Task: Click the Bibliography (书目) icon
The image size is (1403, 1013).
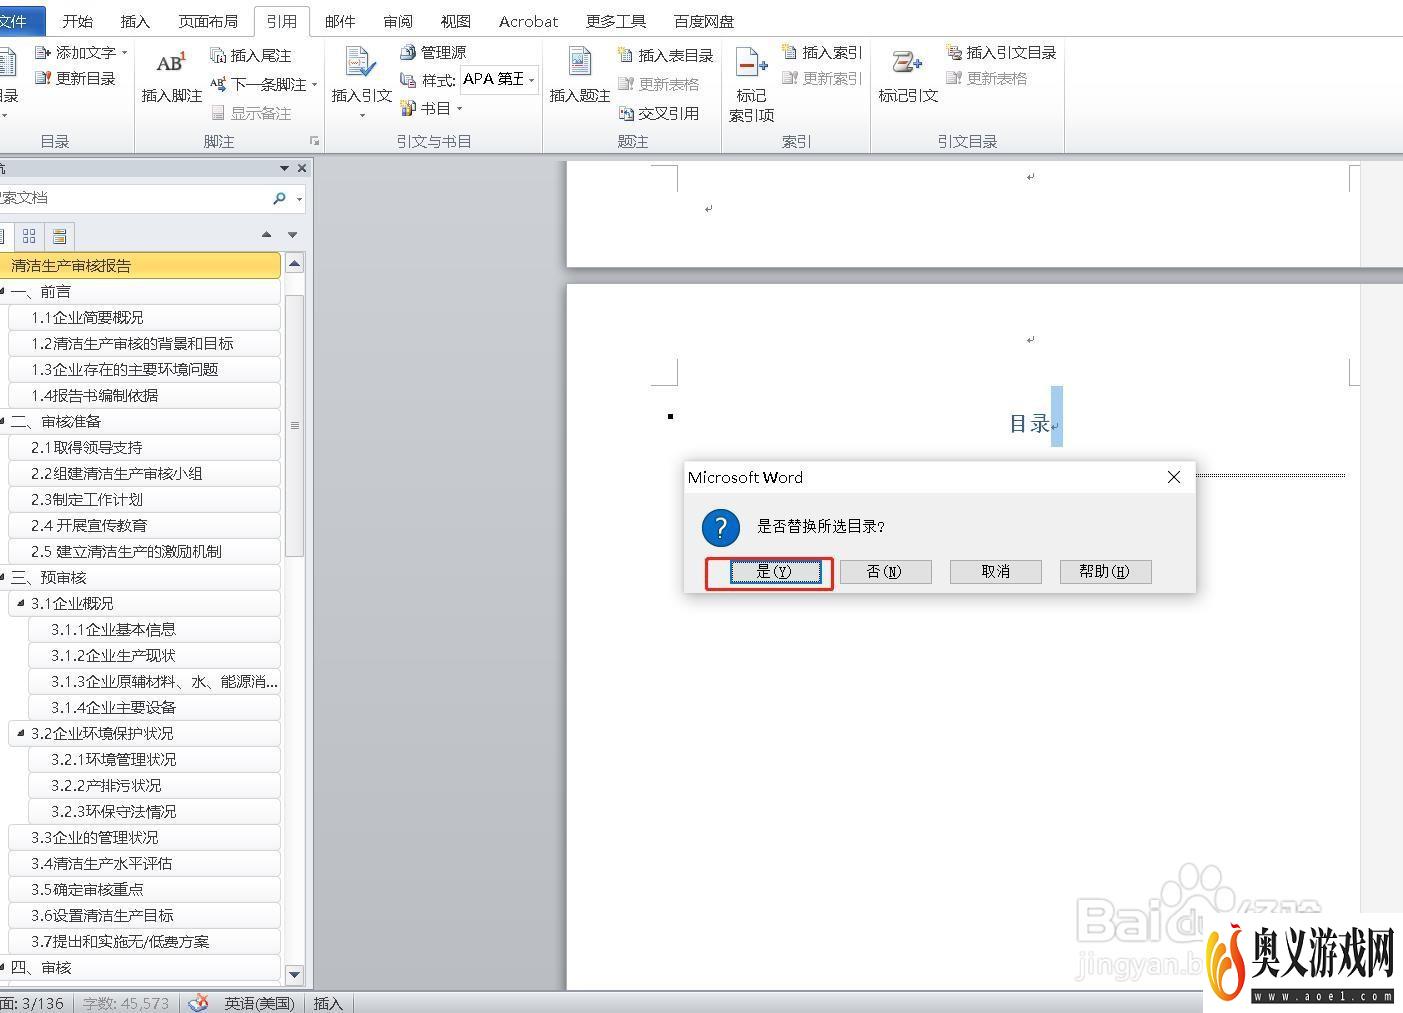Action: click(408, 108)
